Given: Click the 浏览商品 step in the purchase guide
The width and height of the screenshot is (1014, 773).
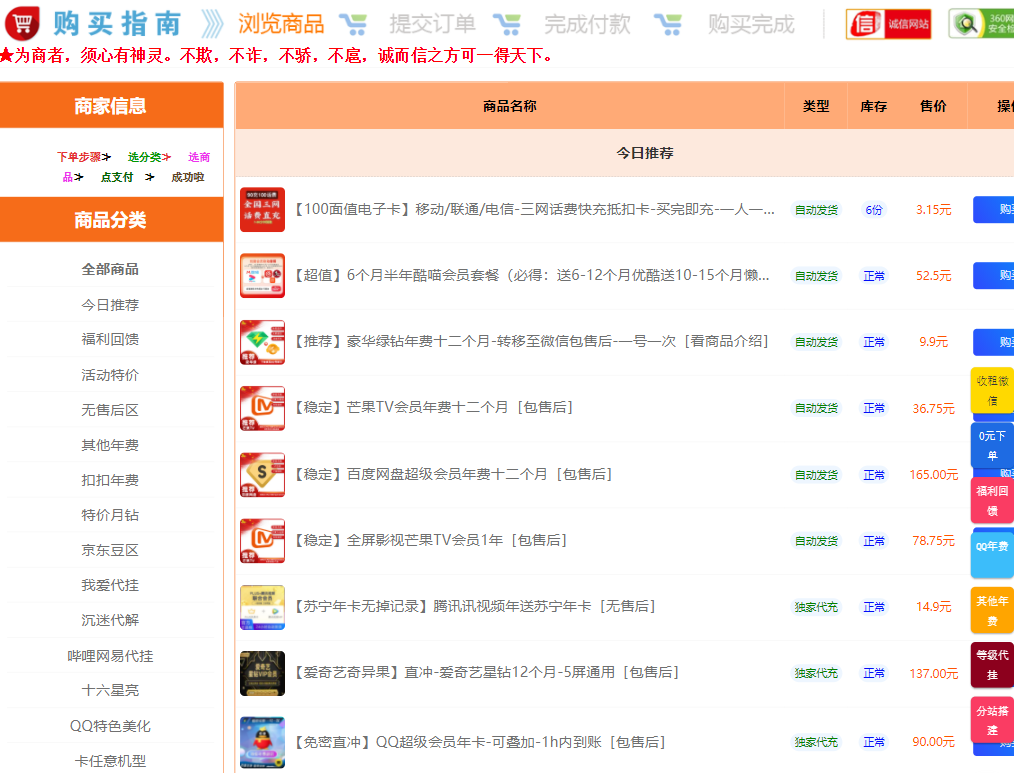Looking at the screenshot, I should tap(281, 25).
